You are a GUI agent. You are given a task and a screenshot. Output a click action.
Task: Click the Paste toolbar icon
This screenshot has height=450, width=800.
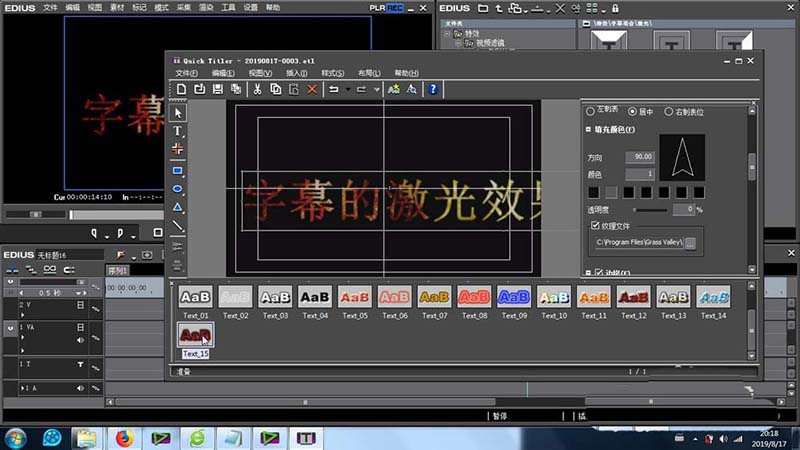[x=294, y=89]
